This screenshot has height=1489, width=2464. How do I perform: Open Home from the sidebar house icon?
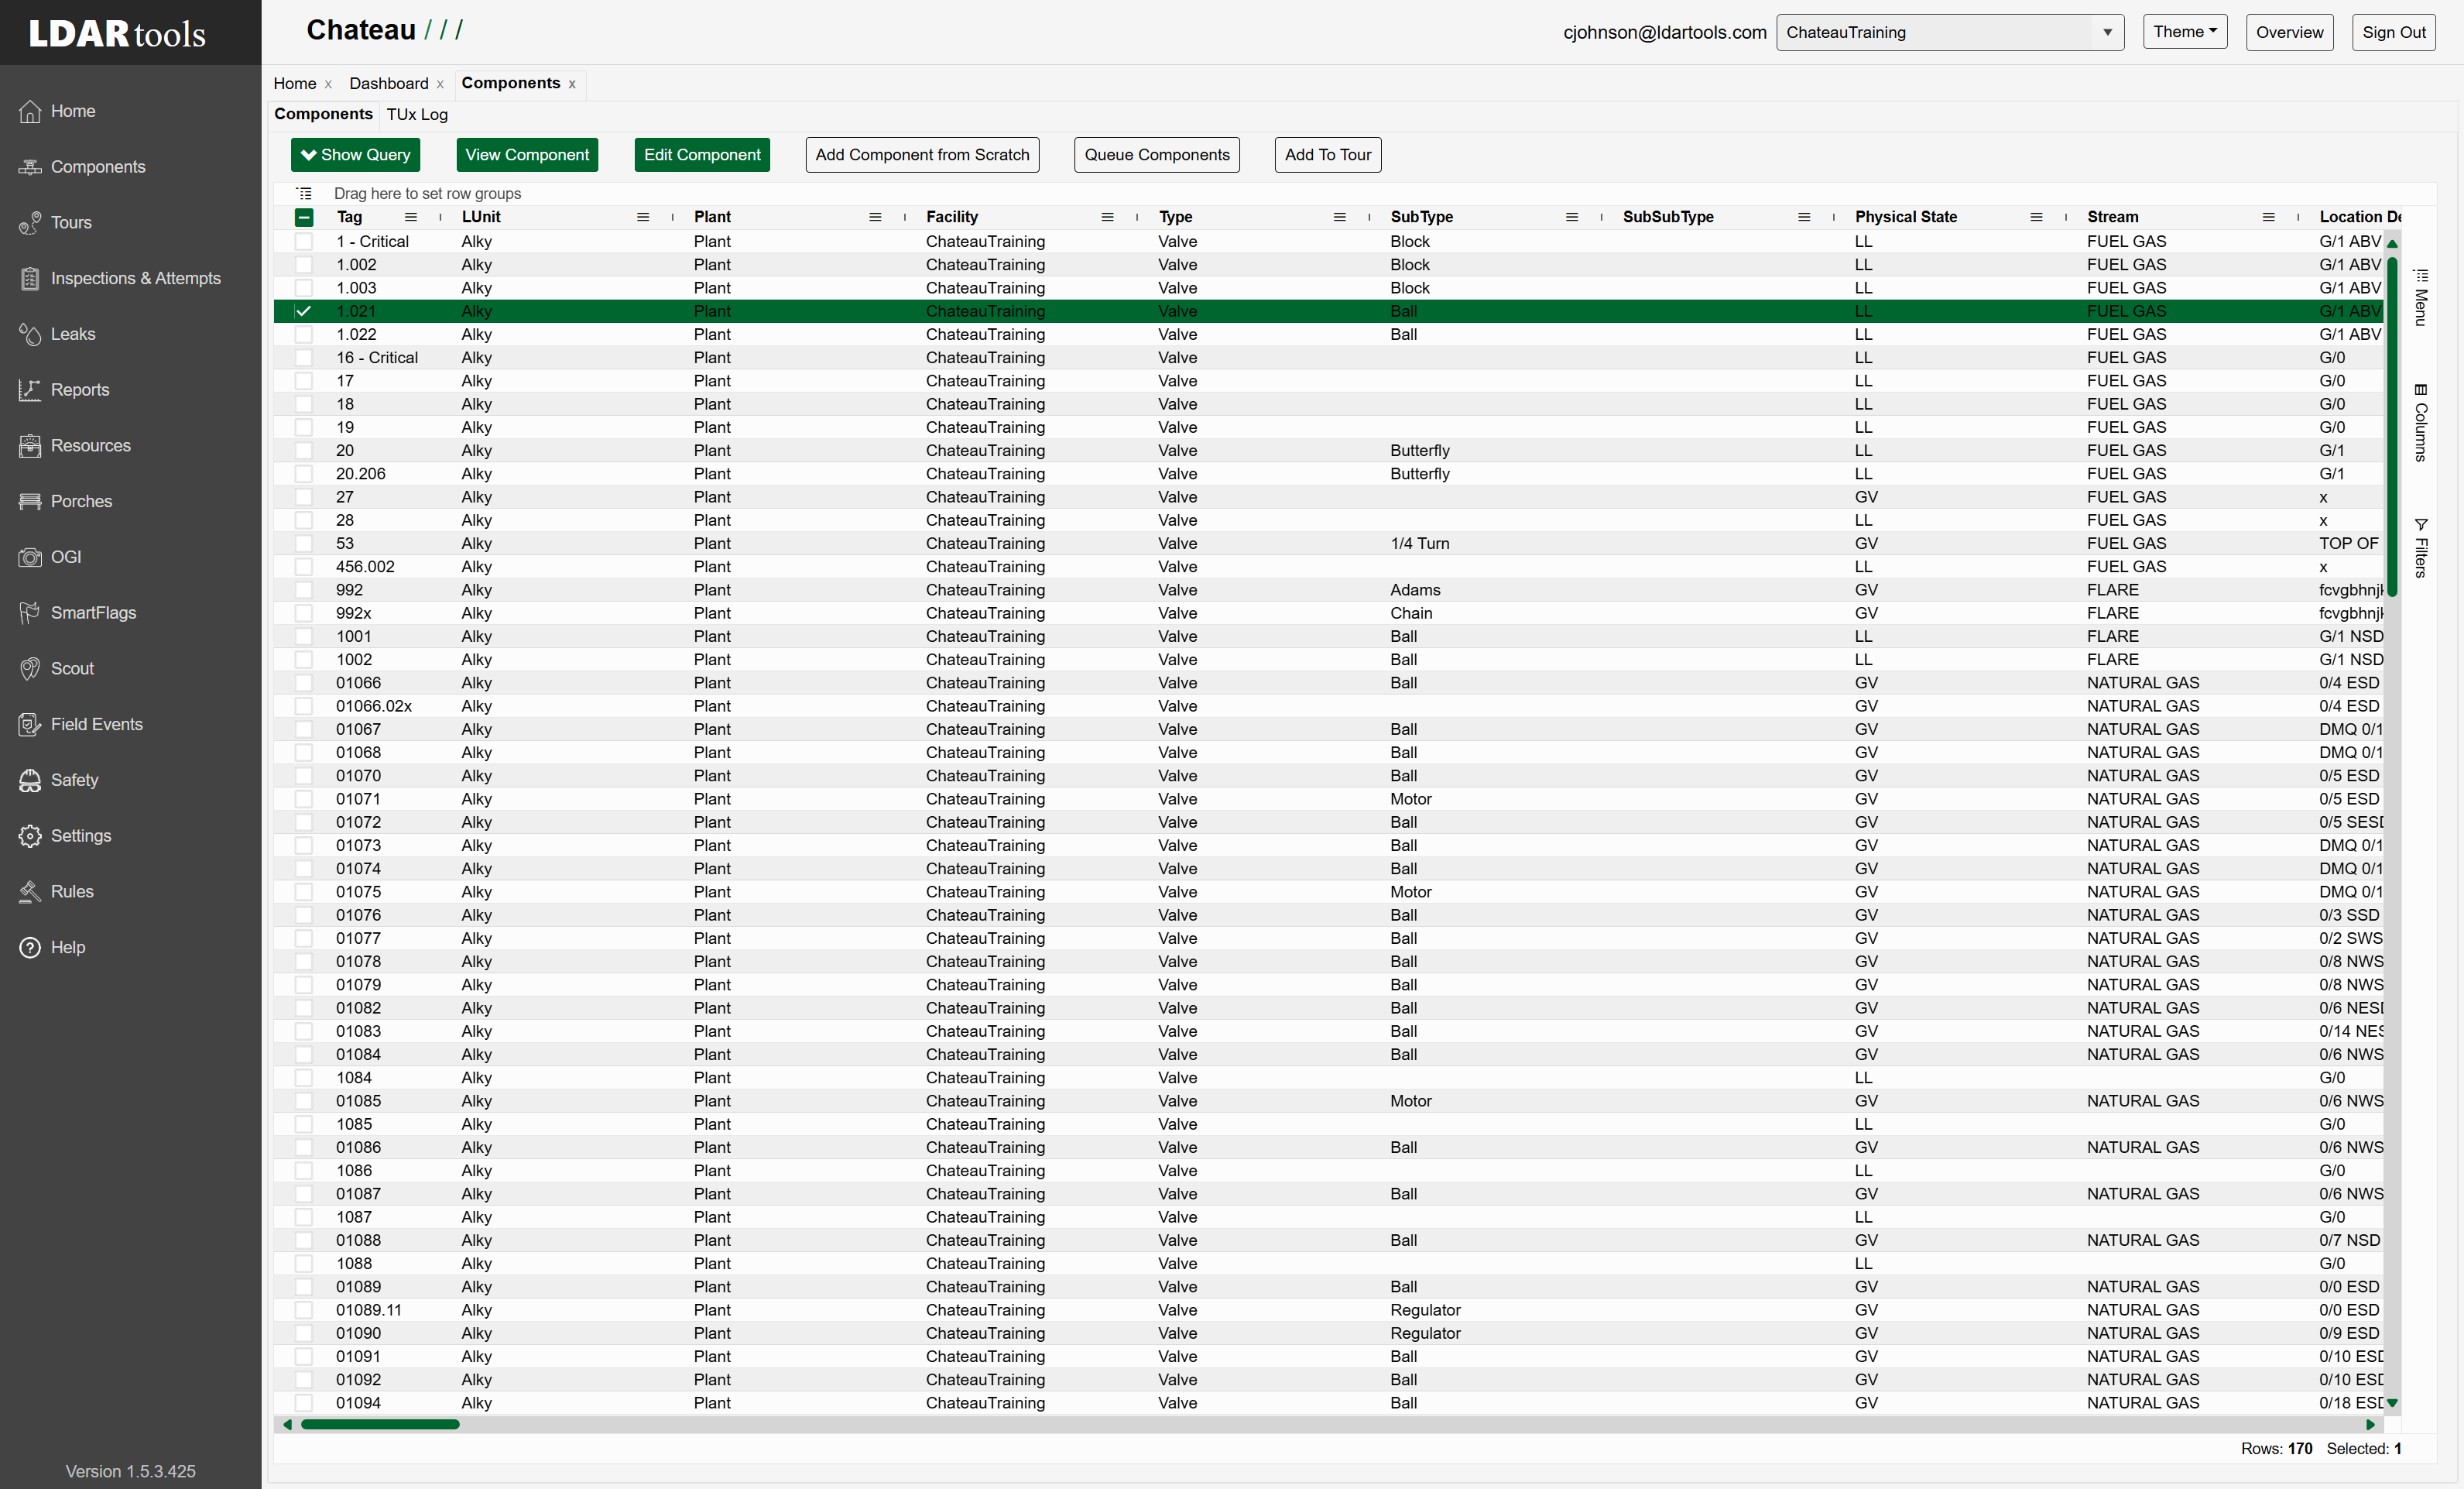click(30, 111)
